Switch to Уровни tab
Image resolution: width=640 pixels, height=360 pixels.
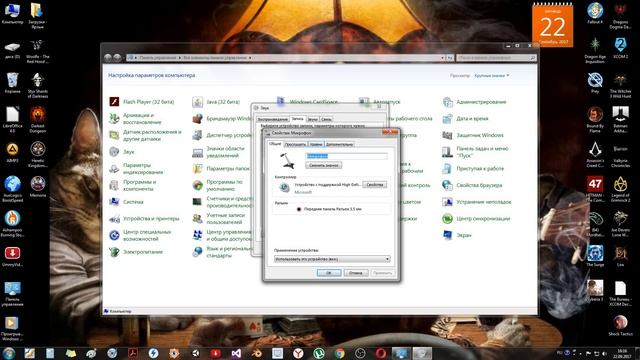316,144
